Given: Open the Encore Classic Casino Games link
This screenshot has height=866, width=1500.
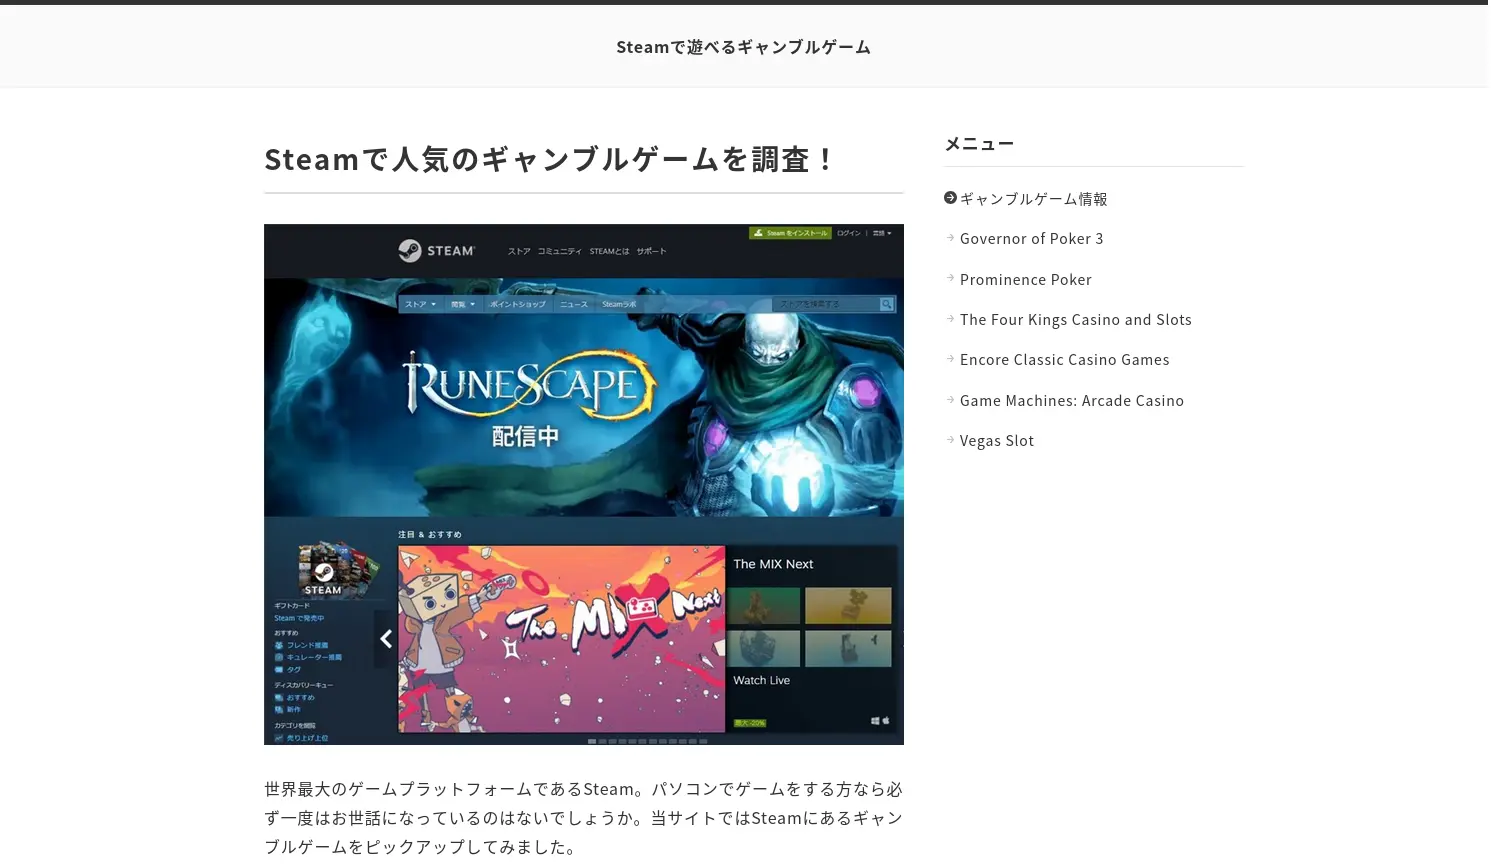Looking at the screenshot, I should point(1064,360).
